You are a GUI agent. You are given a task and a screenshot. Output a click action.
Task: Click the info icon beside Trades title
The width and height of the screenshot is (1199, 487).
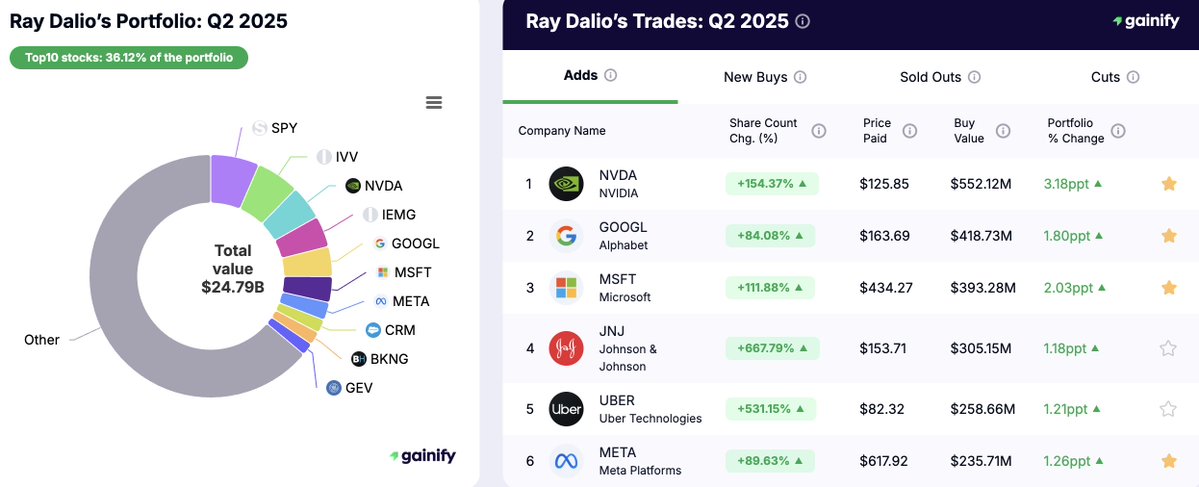pyautogui.click(x=802, y=21)
